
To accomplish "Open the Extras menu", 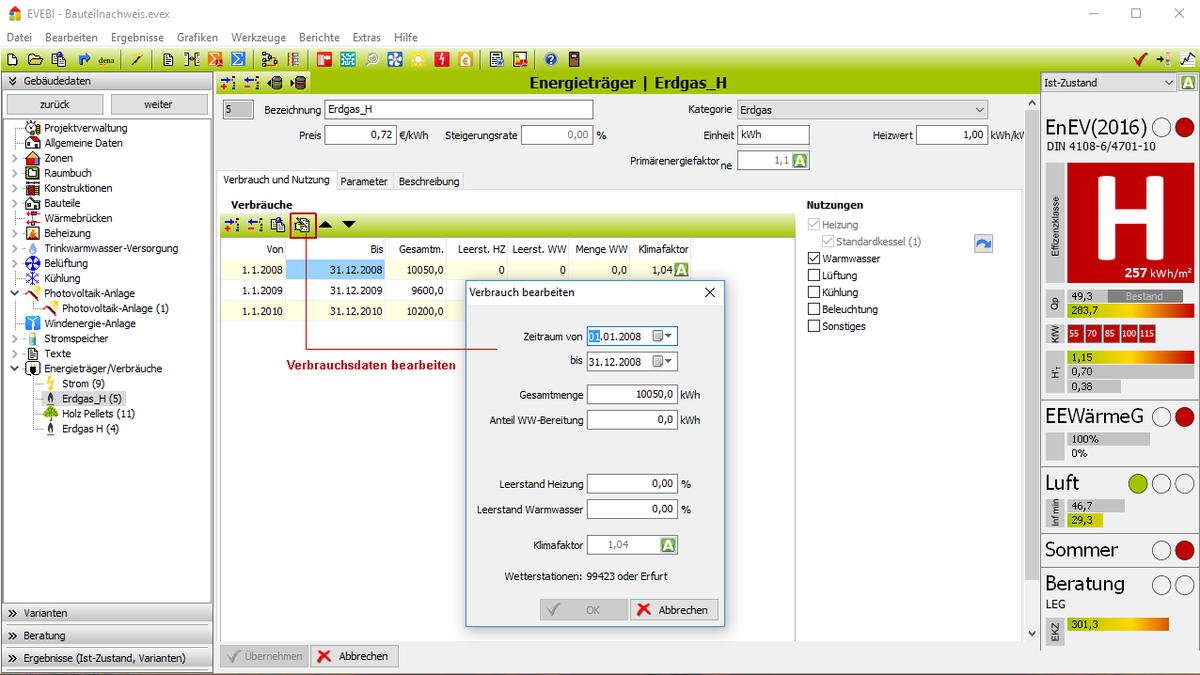I will click(366, 37).
